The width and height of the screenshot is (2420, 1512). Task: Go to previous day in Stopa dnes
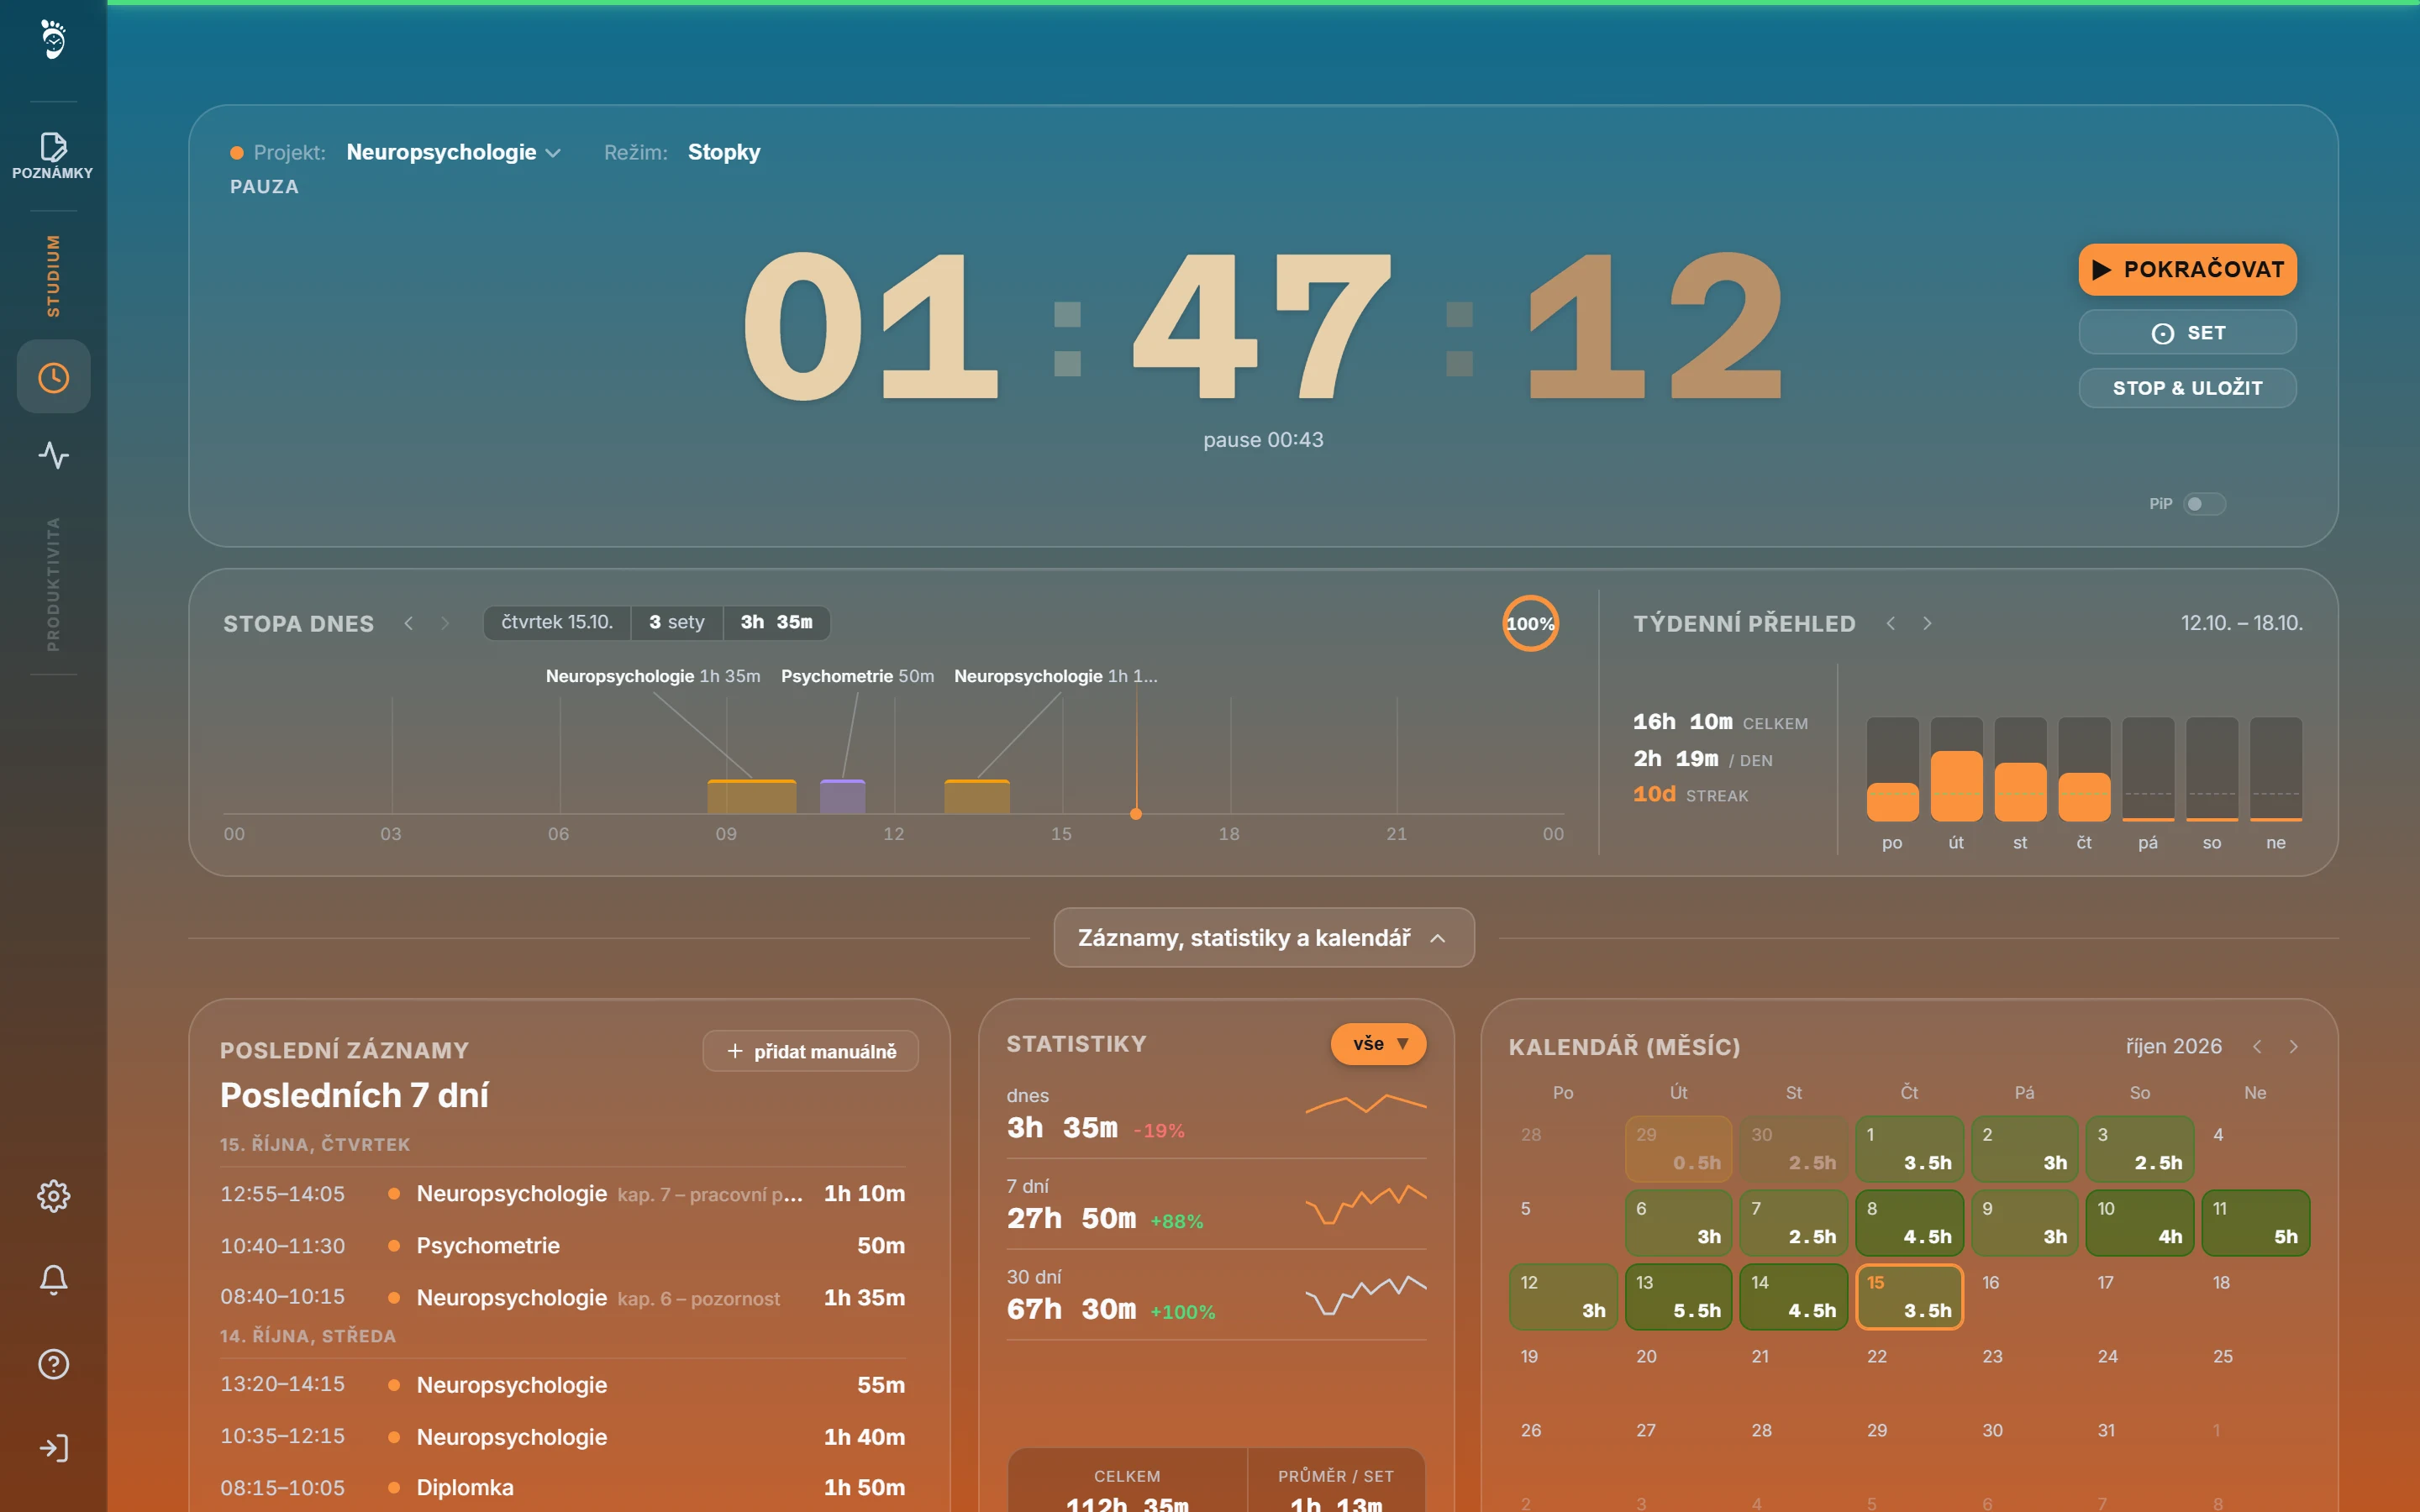click(409, 623)
